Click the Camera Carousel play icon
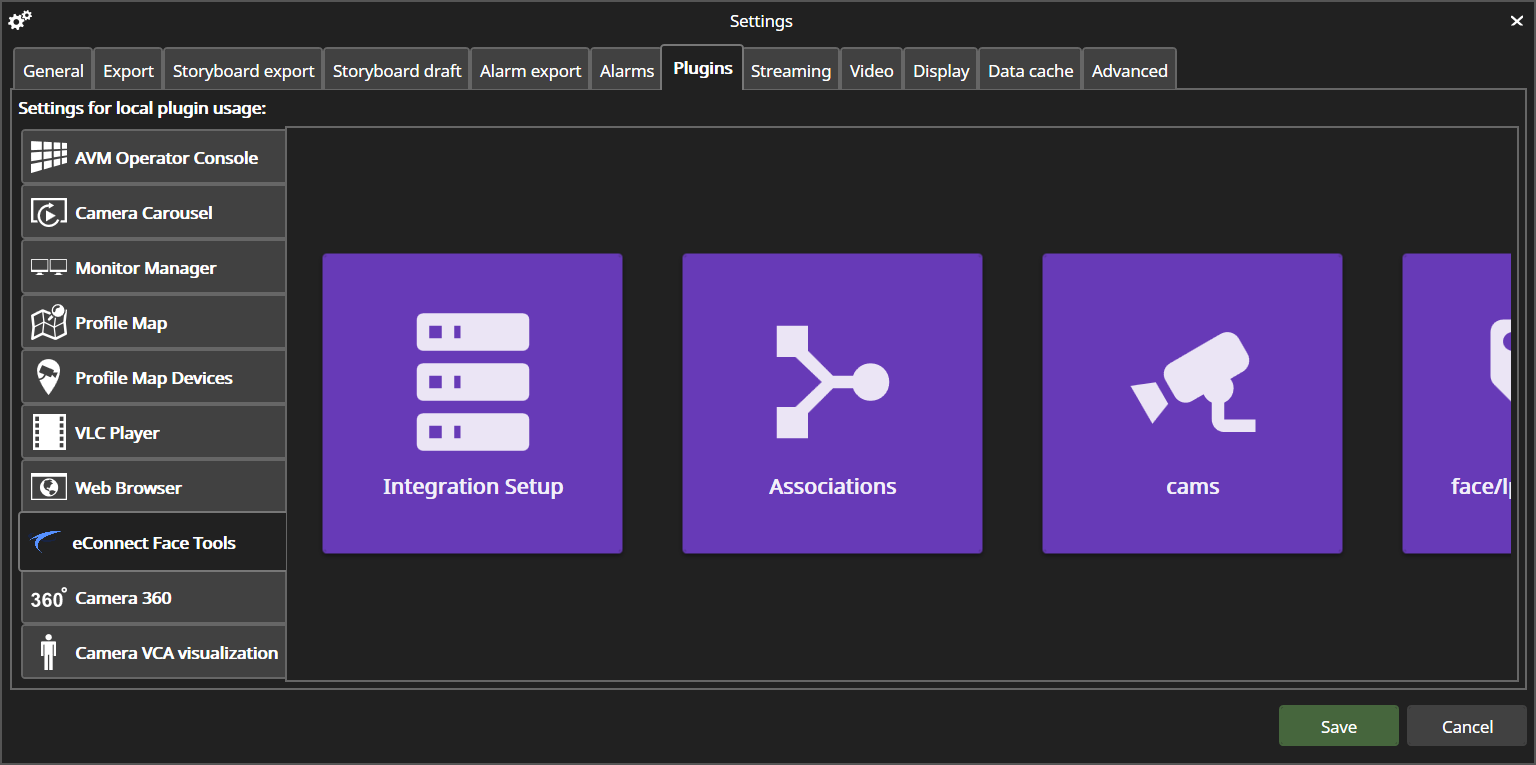This screenshot has height=765, width=1536. pyautogui.click(x=48, y=212)
